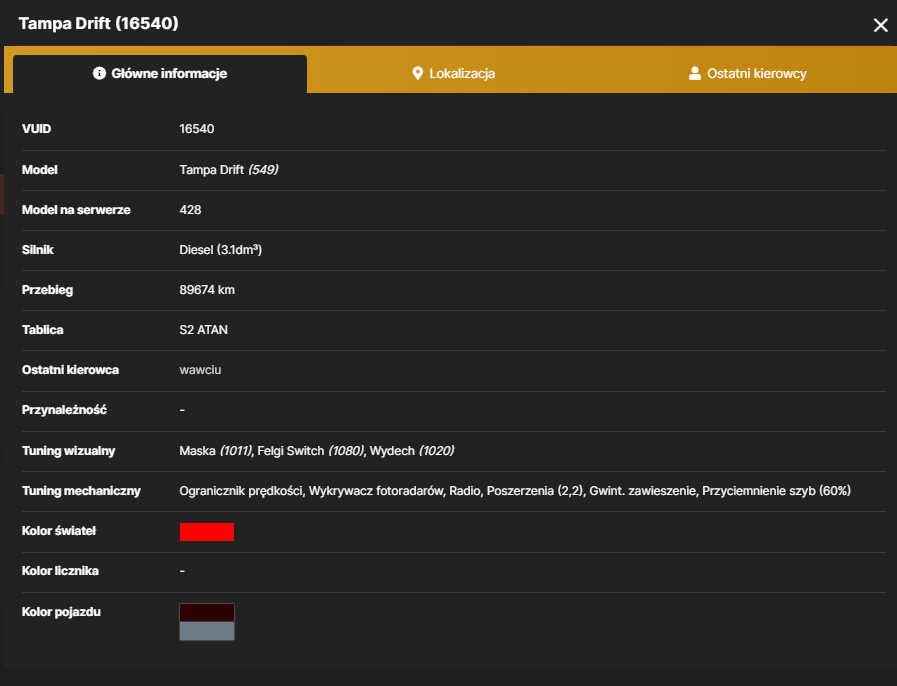Click the dark maroon vehicle color swatch
This screenshot has height=686, width=897.
click(207, 613)
